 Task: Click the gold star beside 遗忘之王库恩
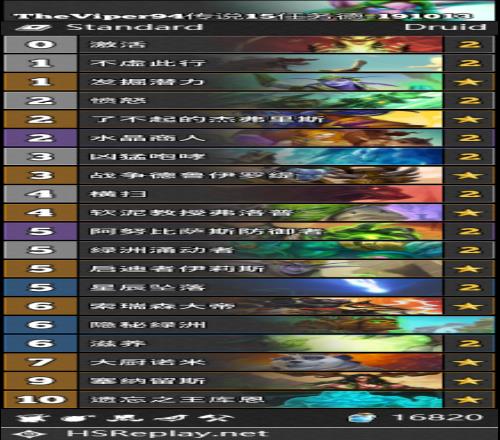[x=469, y=399]
